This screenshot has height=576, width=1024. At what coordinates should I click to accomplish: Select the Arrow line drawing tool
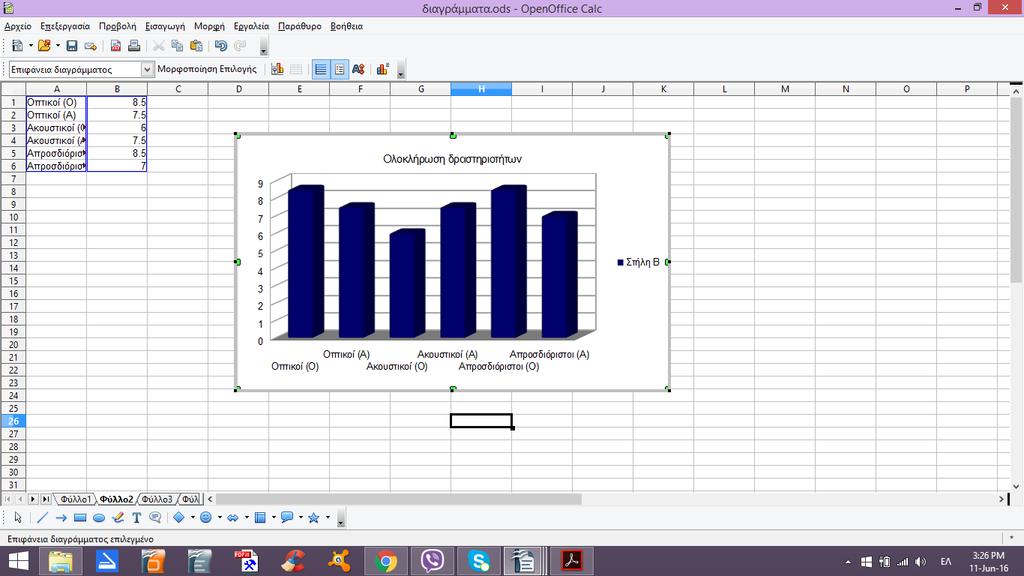click(61, 518)
